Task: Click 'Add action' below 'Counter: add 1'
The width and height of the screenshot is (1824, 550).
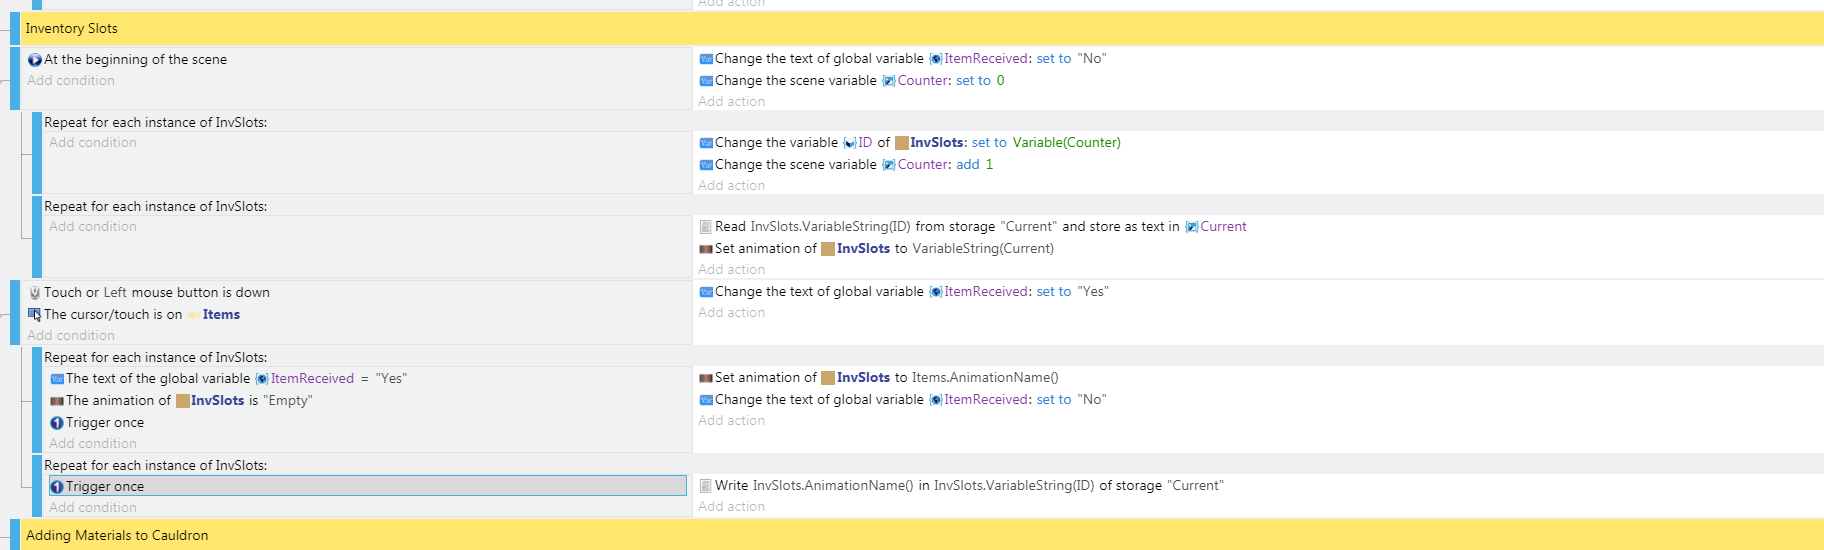Action: pos(732,186)
